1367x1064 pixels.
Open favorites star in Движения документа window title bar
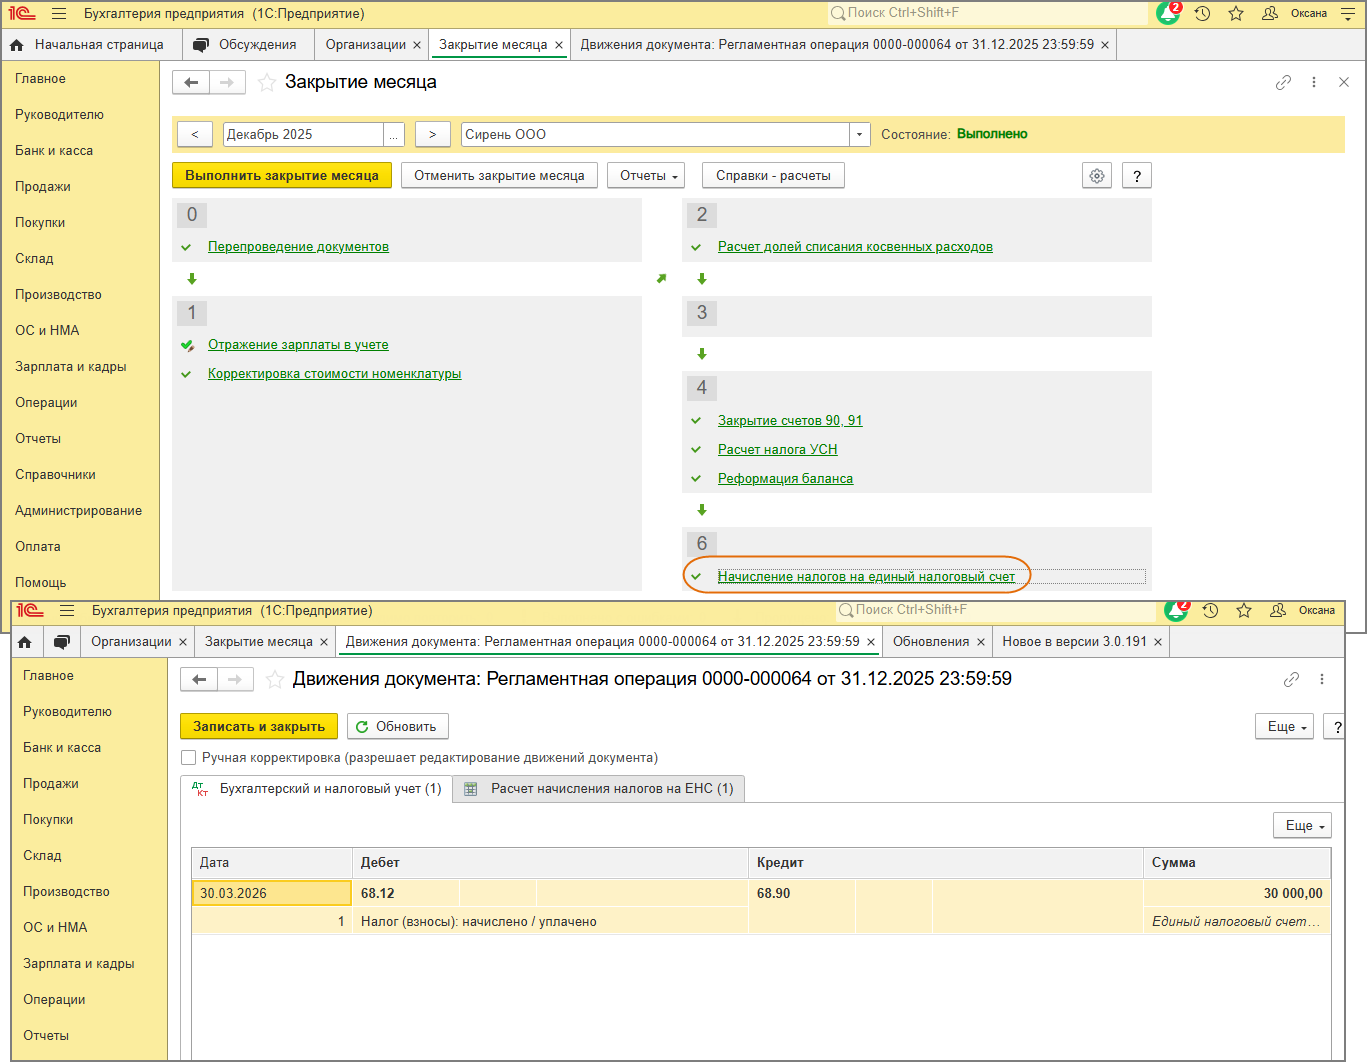1244,611
